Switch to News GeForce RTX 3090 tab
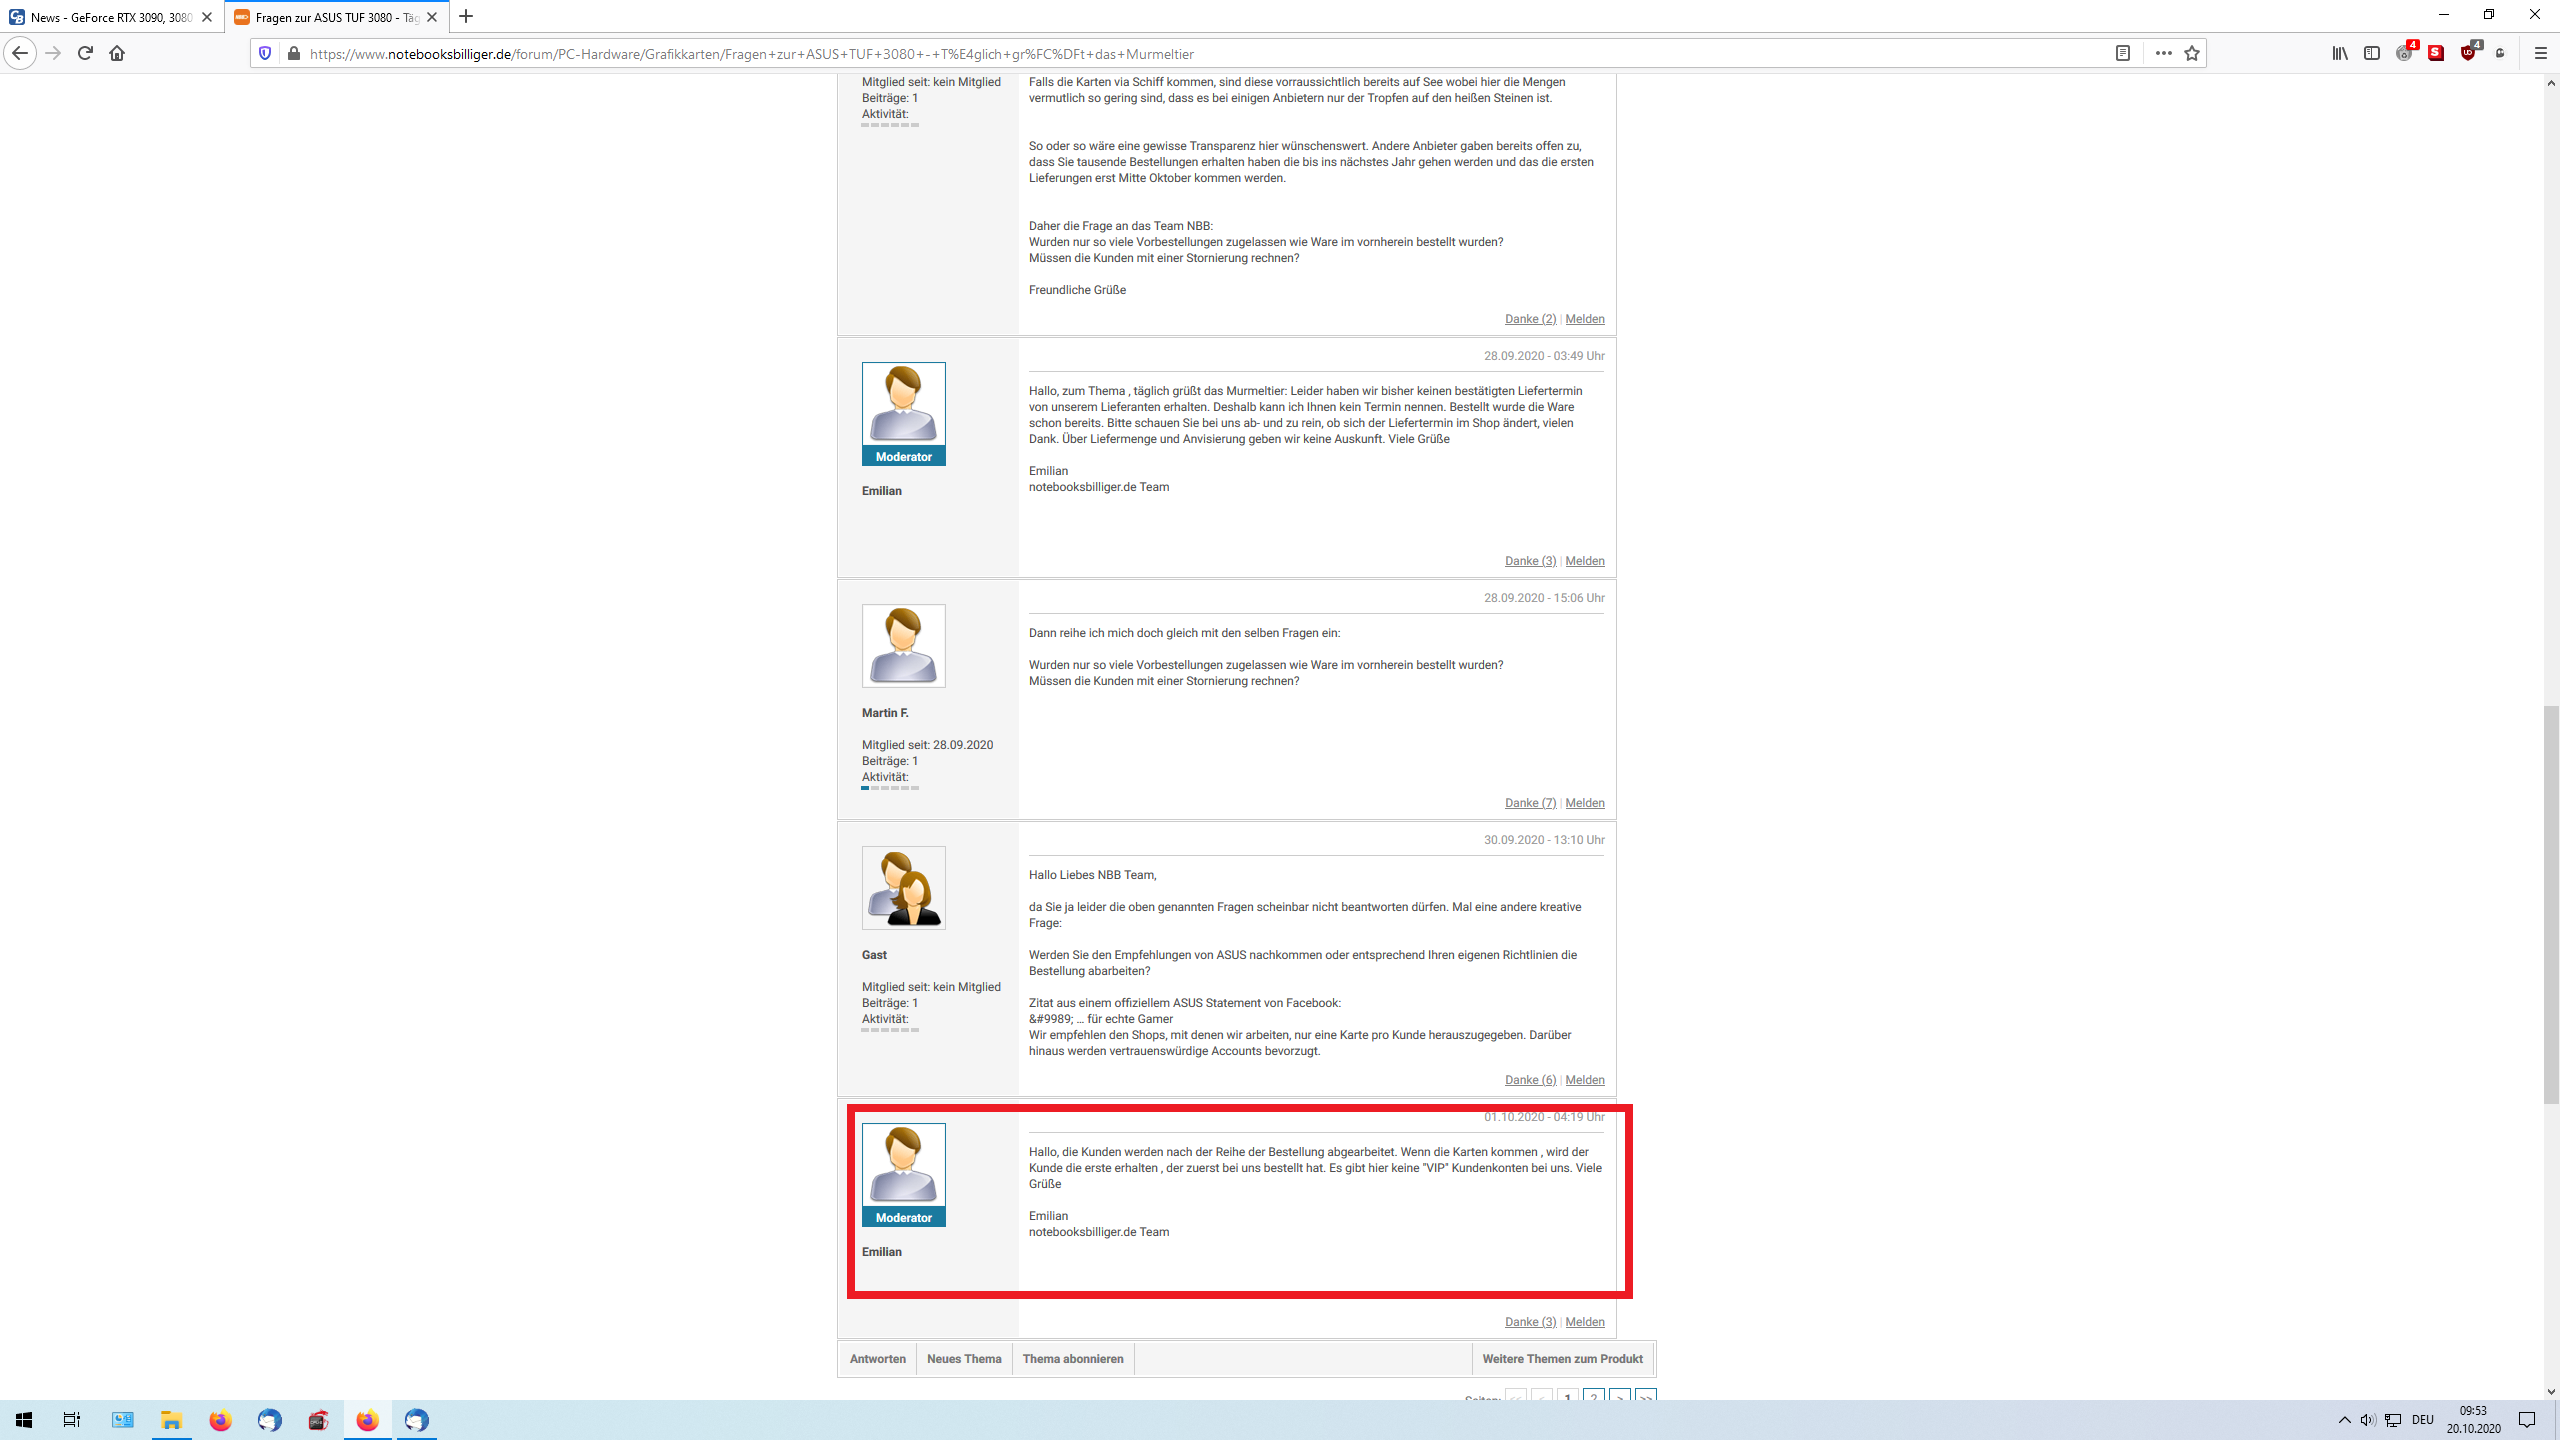Viewport: 2560px width, 1440px height. click(110, 17)
